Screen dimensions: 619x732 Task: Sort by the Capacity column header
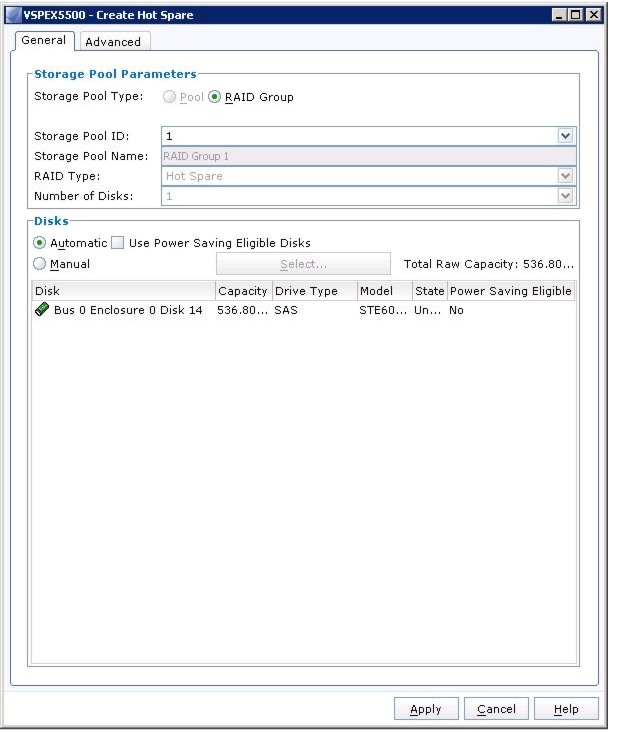coord(243,291)
